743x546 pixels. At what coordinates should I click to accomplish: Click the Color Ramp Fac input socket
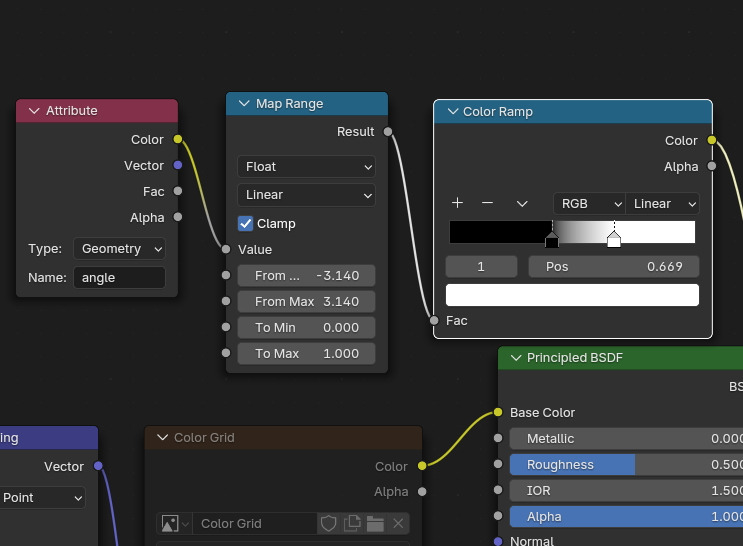pyautogui.click(x=434, y=320)
